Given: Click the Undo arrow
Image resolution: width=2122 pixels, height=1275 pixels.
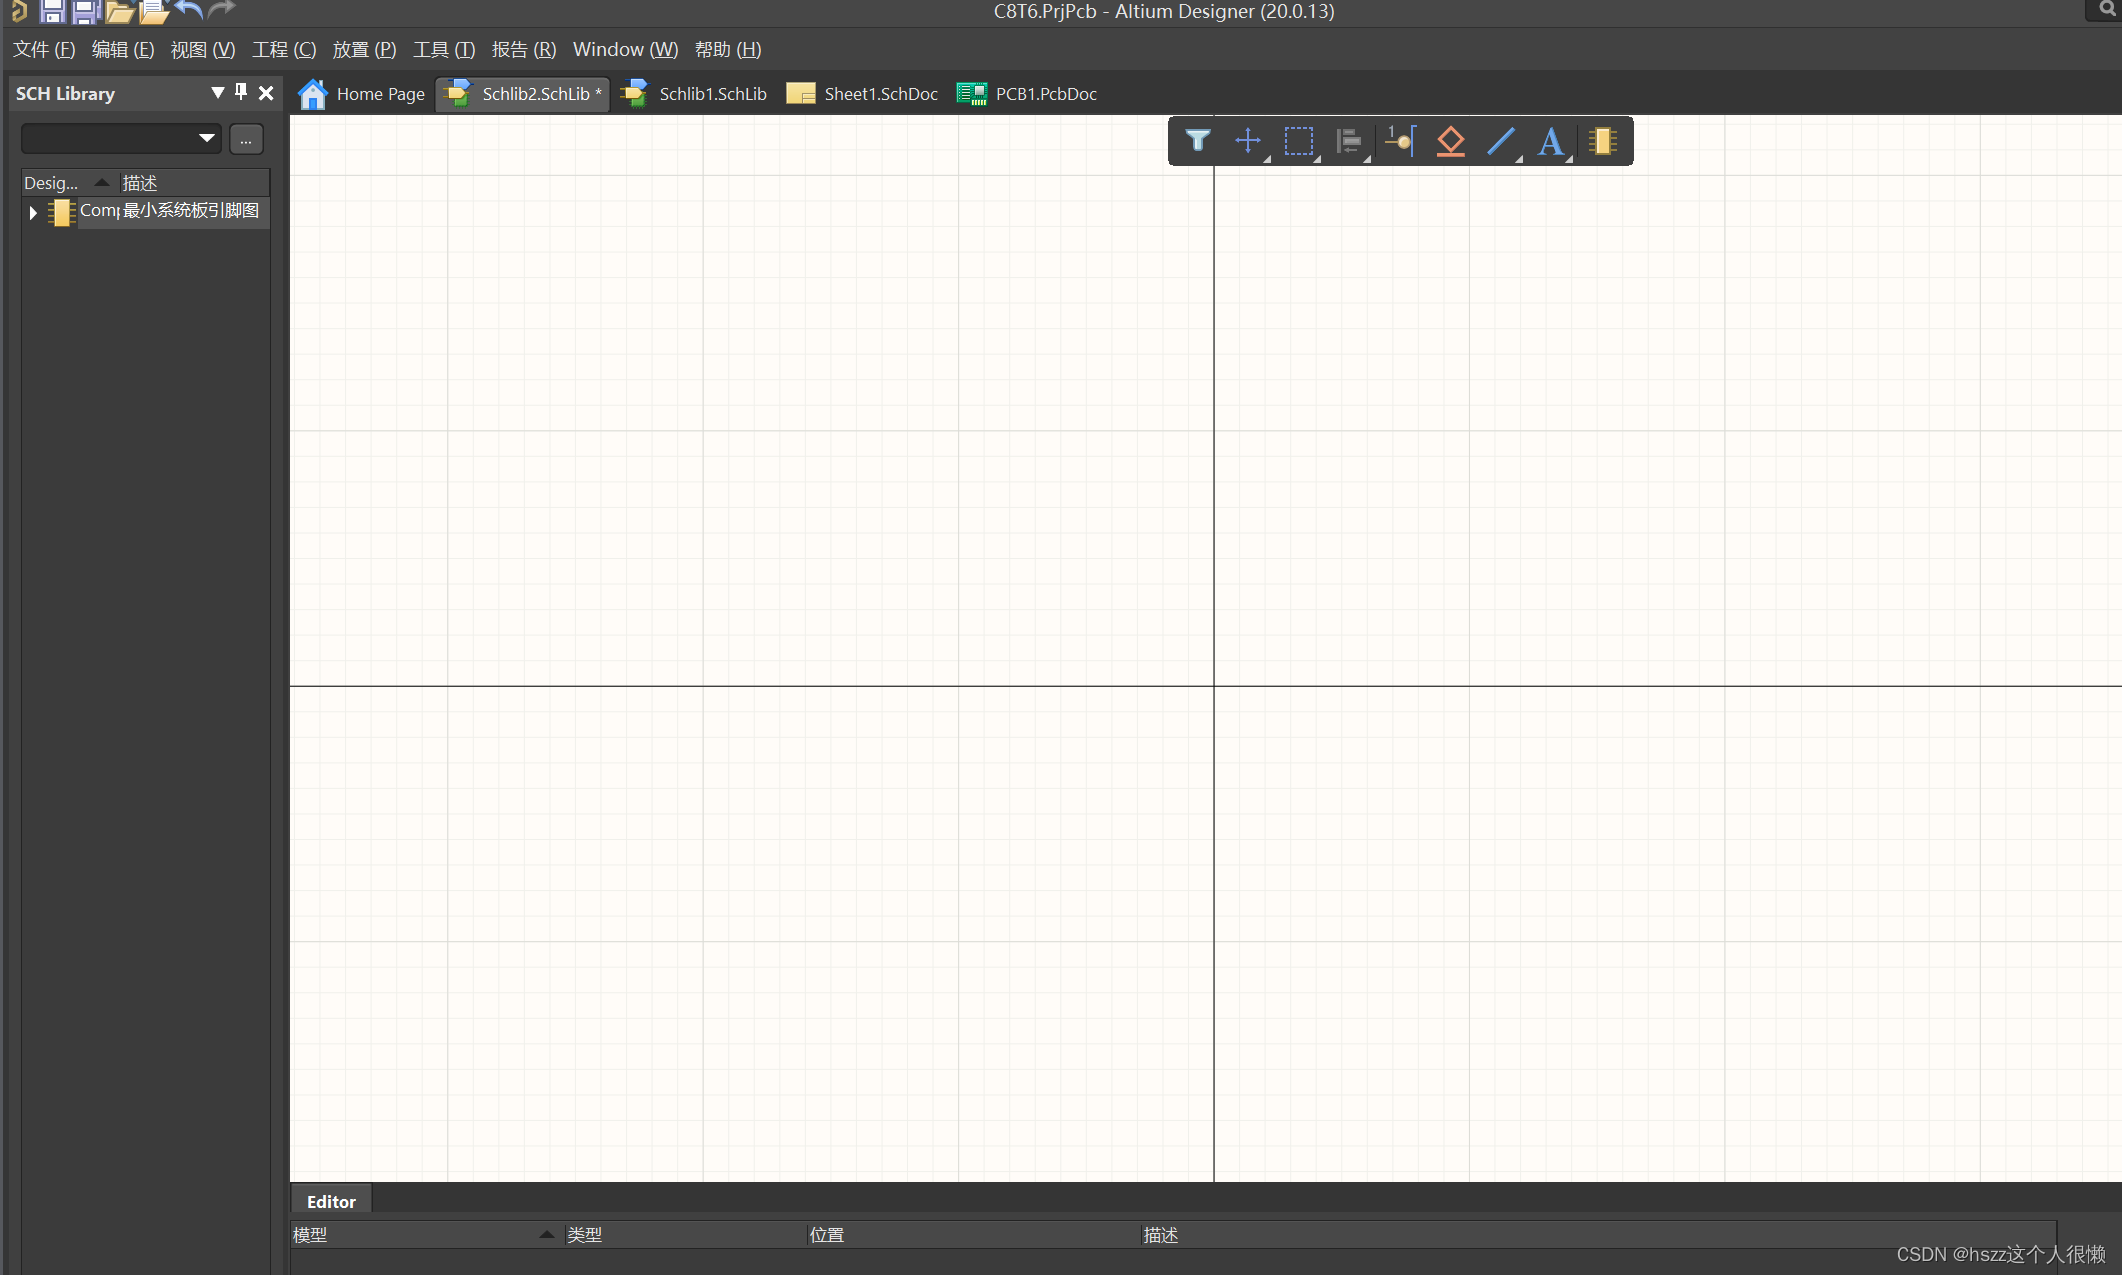Looking at the screenshot, I should 188,10.
